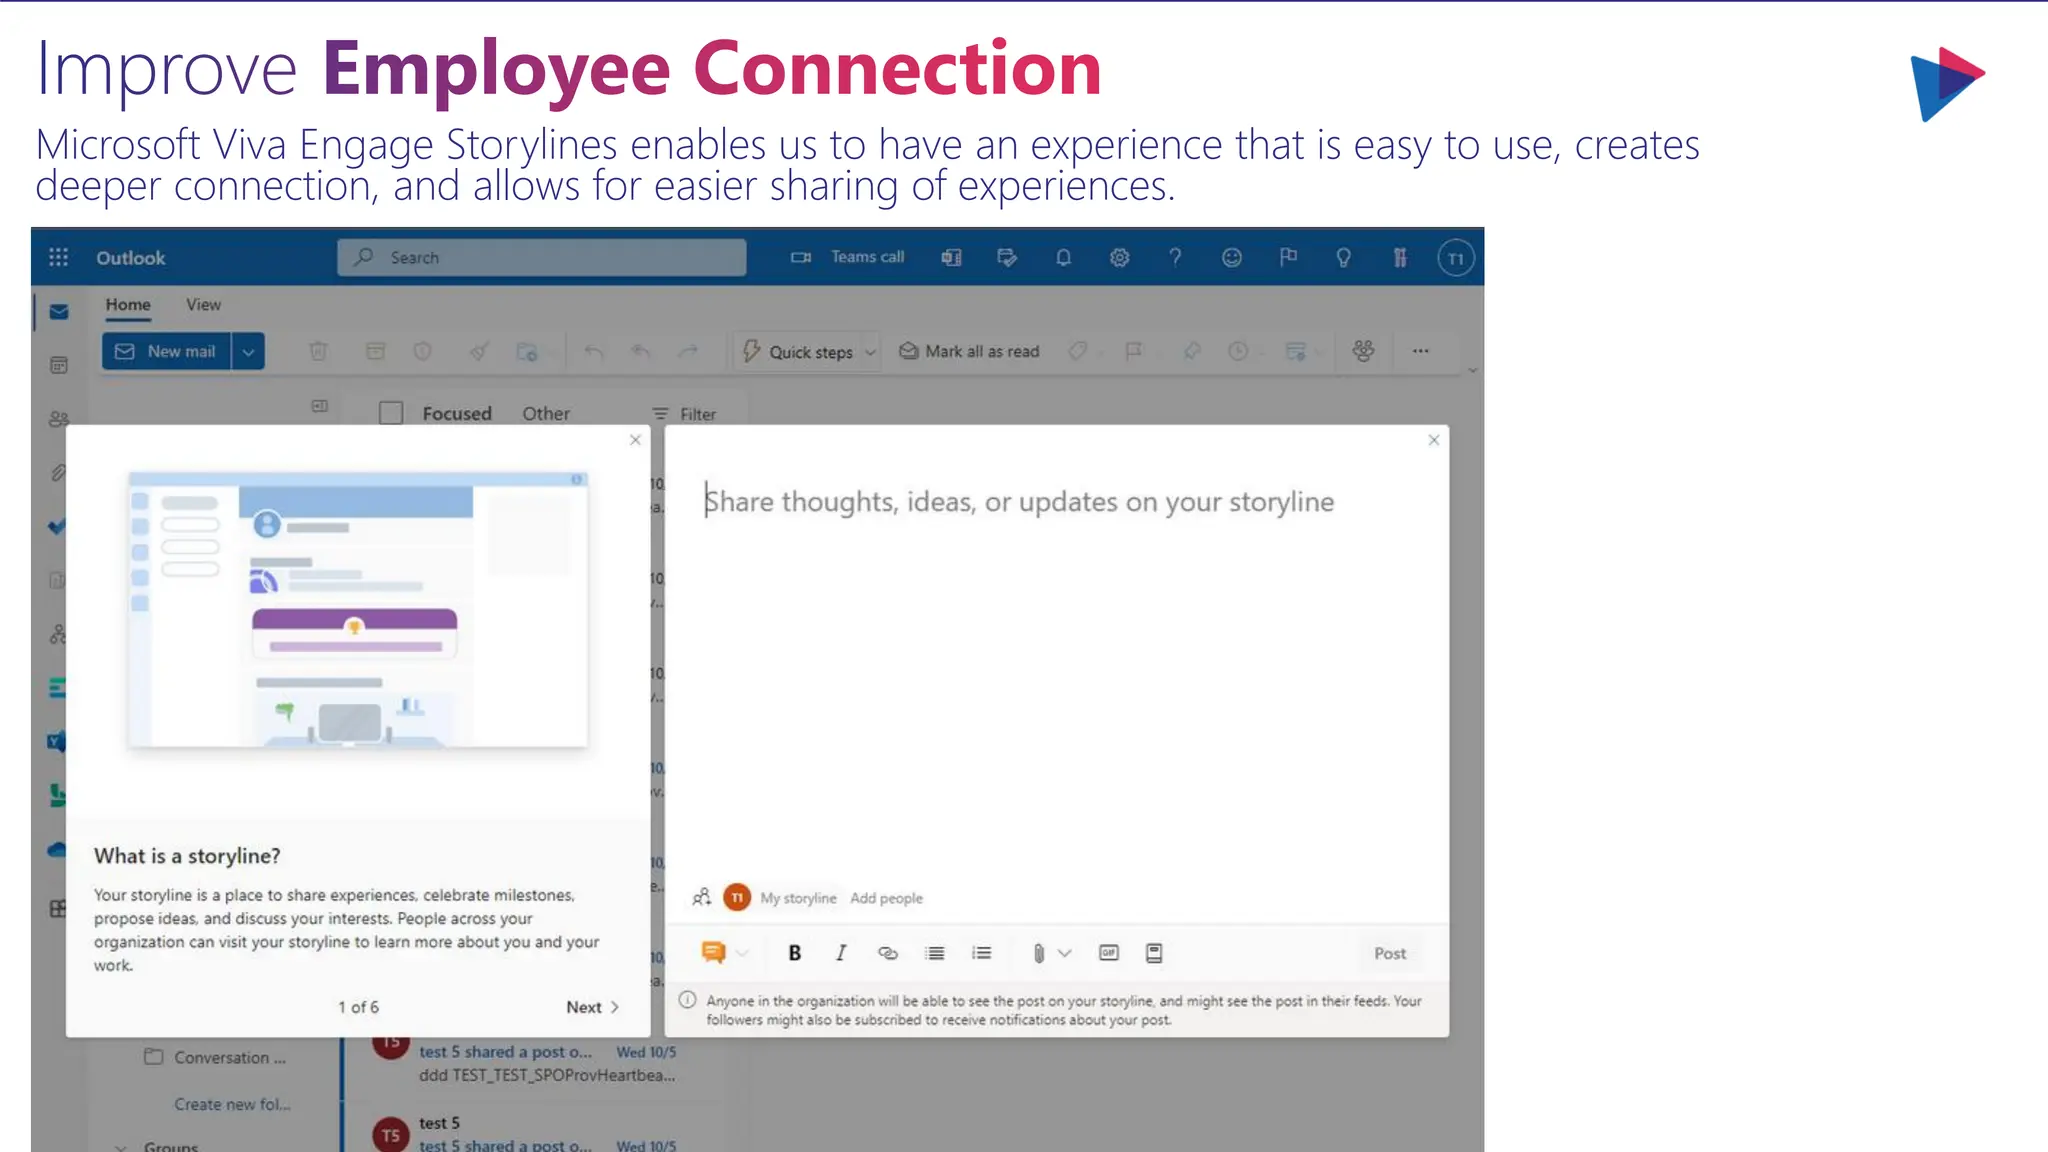2048x1152 pixels.
Task: Switch to the Focused inbox tab
Action: [457, 413]
